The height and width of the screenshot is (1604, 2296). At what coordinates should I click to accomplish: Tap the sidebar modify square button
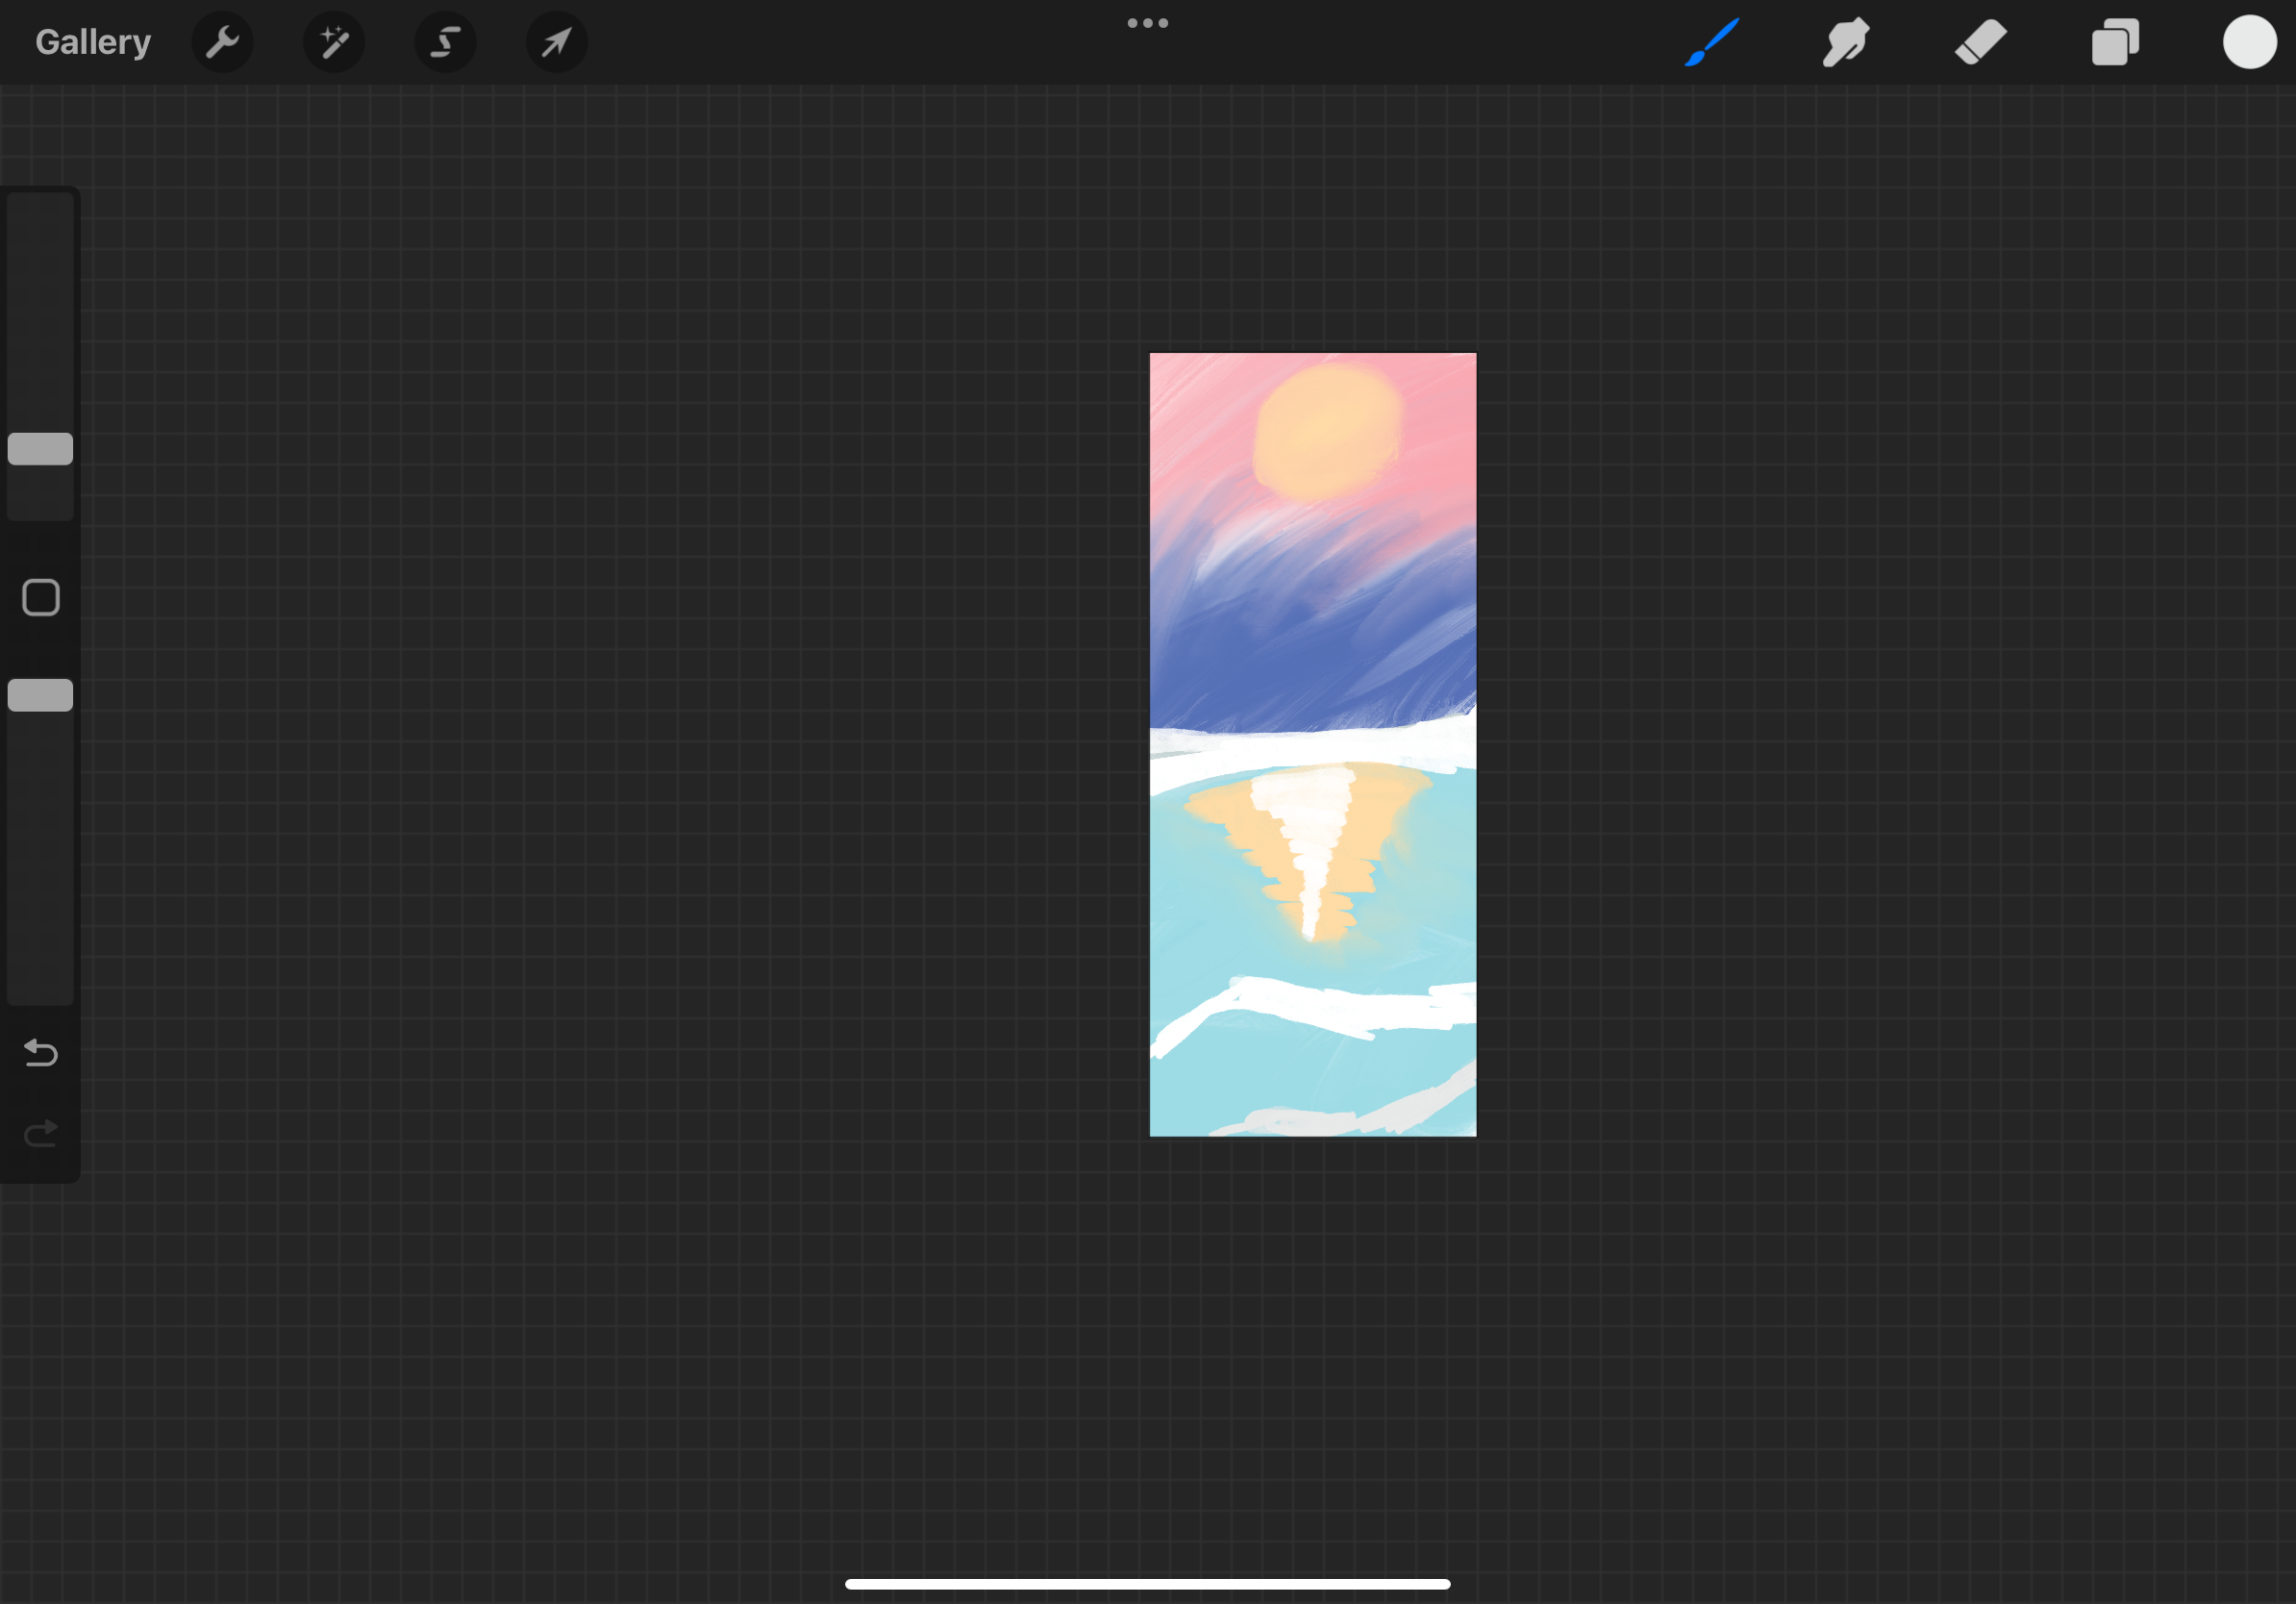(x=39, y=596)
